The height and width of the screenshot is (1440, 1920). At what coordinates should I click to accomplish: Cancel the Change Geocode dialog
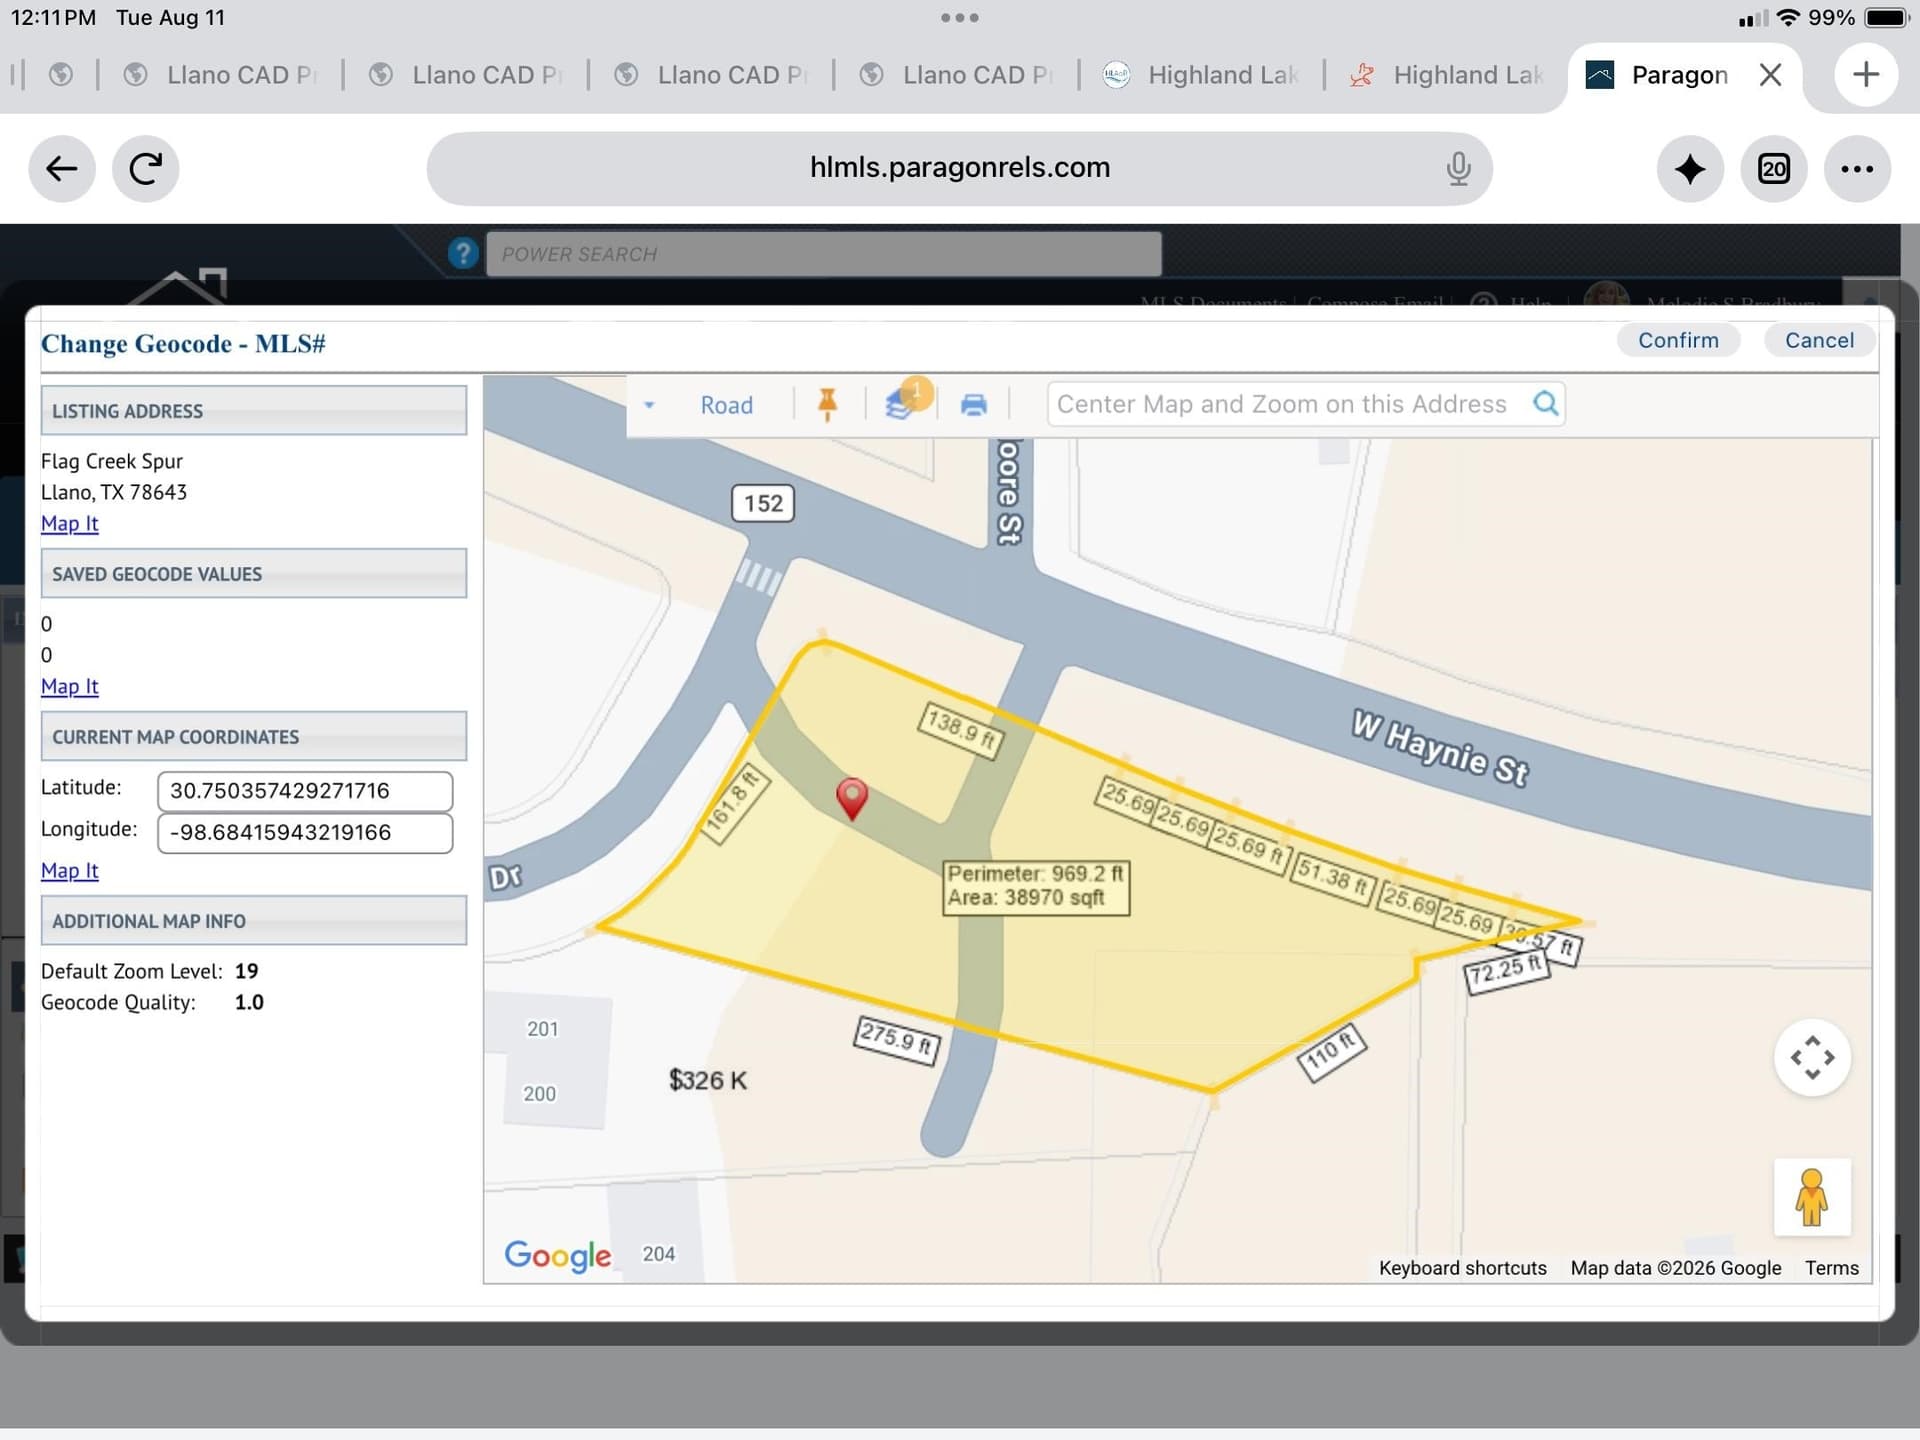[1819, 340]
